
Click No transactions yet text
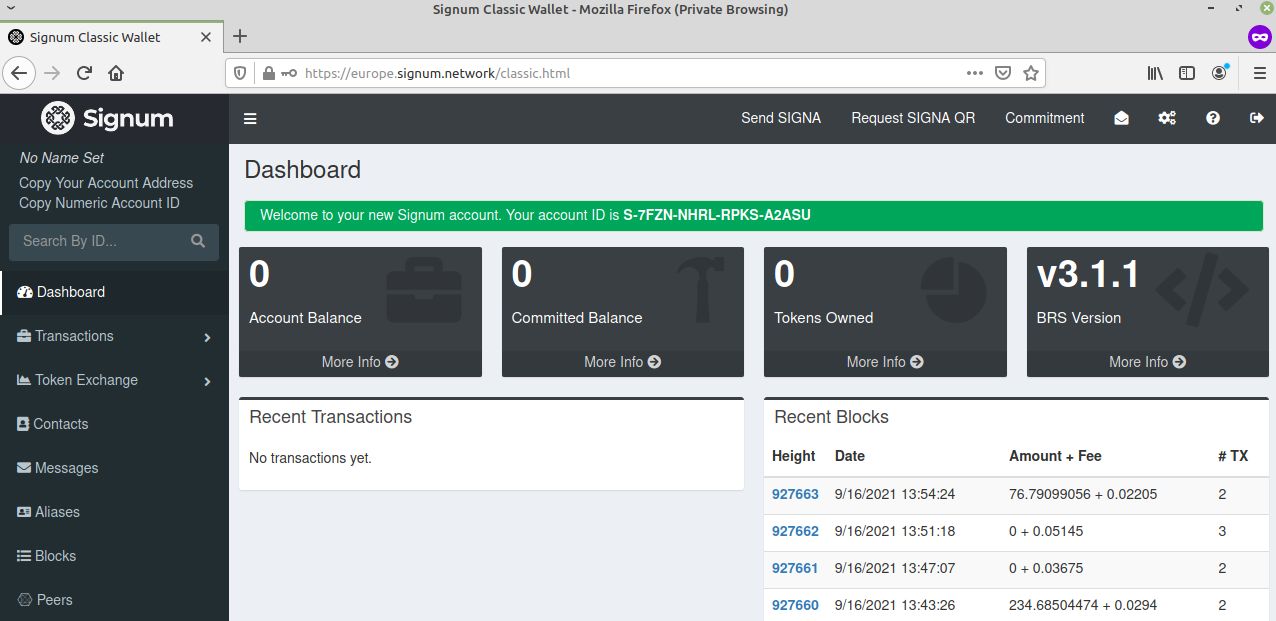310,458
